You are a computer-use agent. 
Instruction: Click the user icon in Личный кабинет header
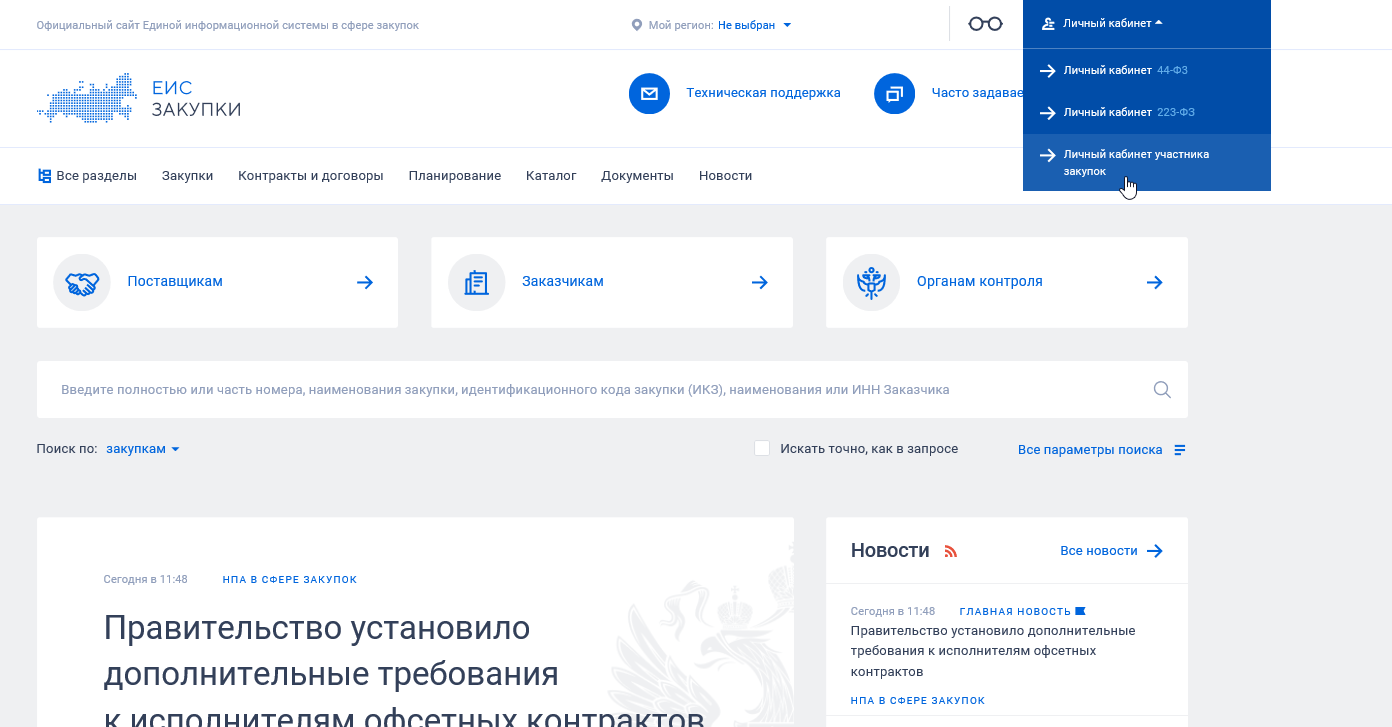click(x=1048, y=23)
